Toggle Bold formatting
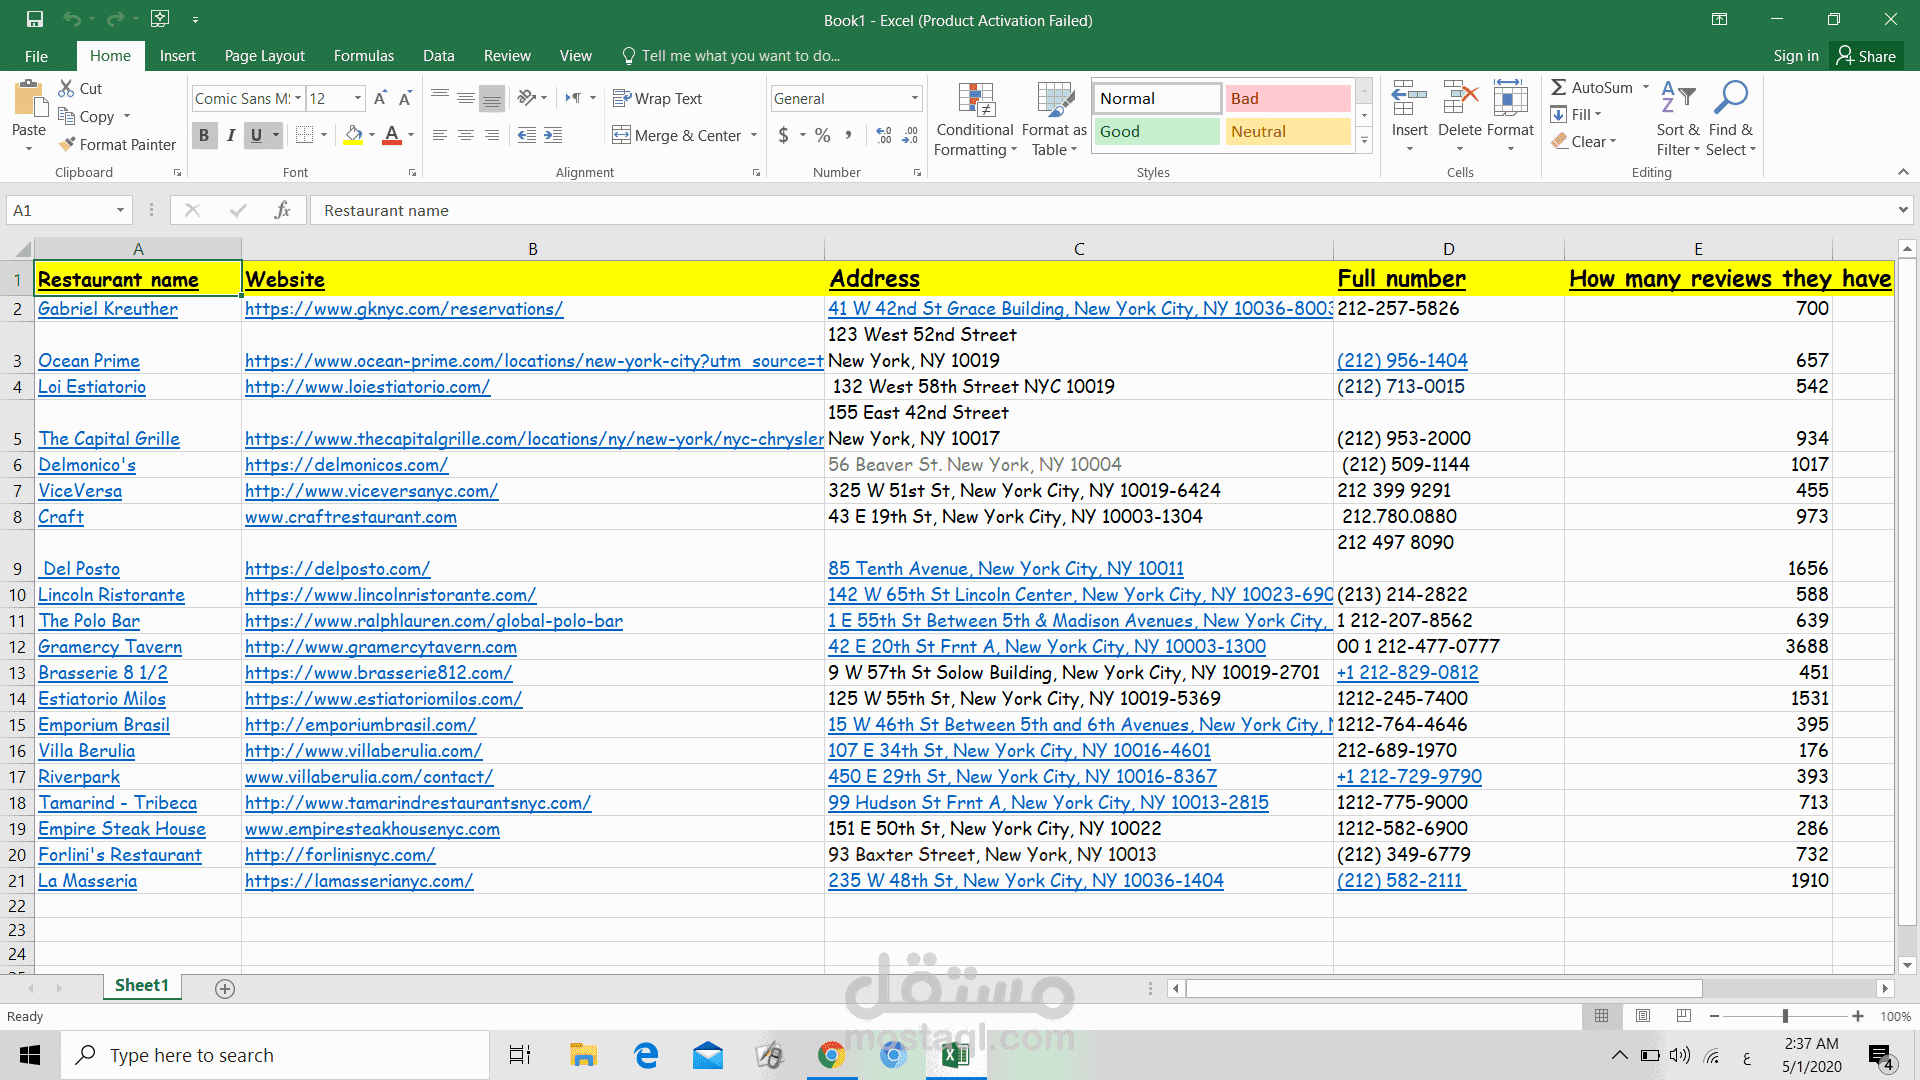 pyautogui.click(x=204, y=134)
